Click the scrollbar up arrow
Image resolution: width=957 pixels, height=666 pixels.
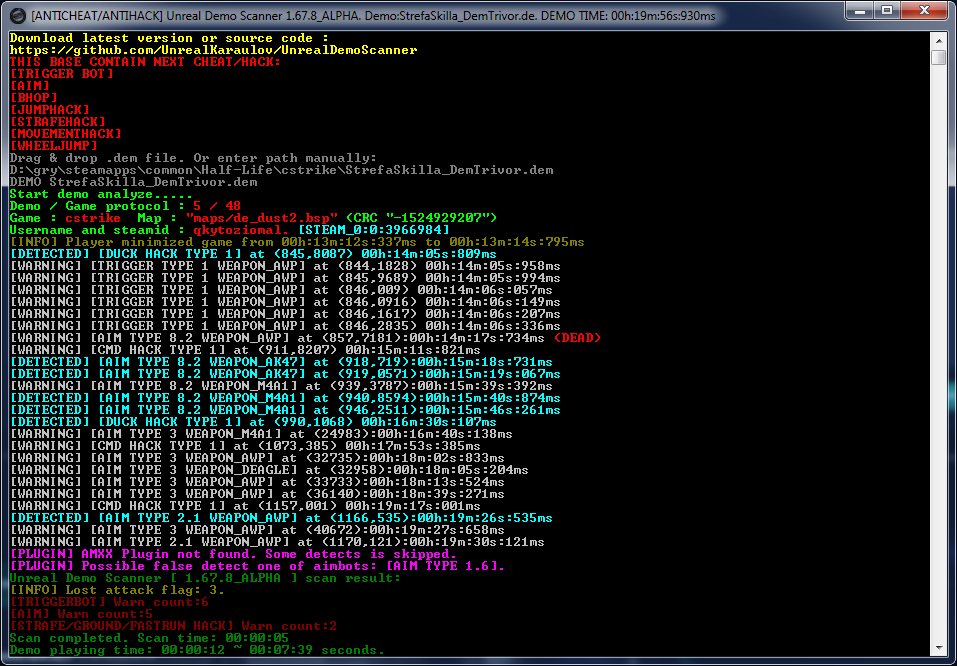(939, 40)
